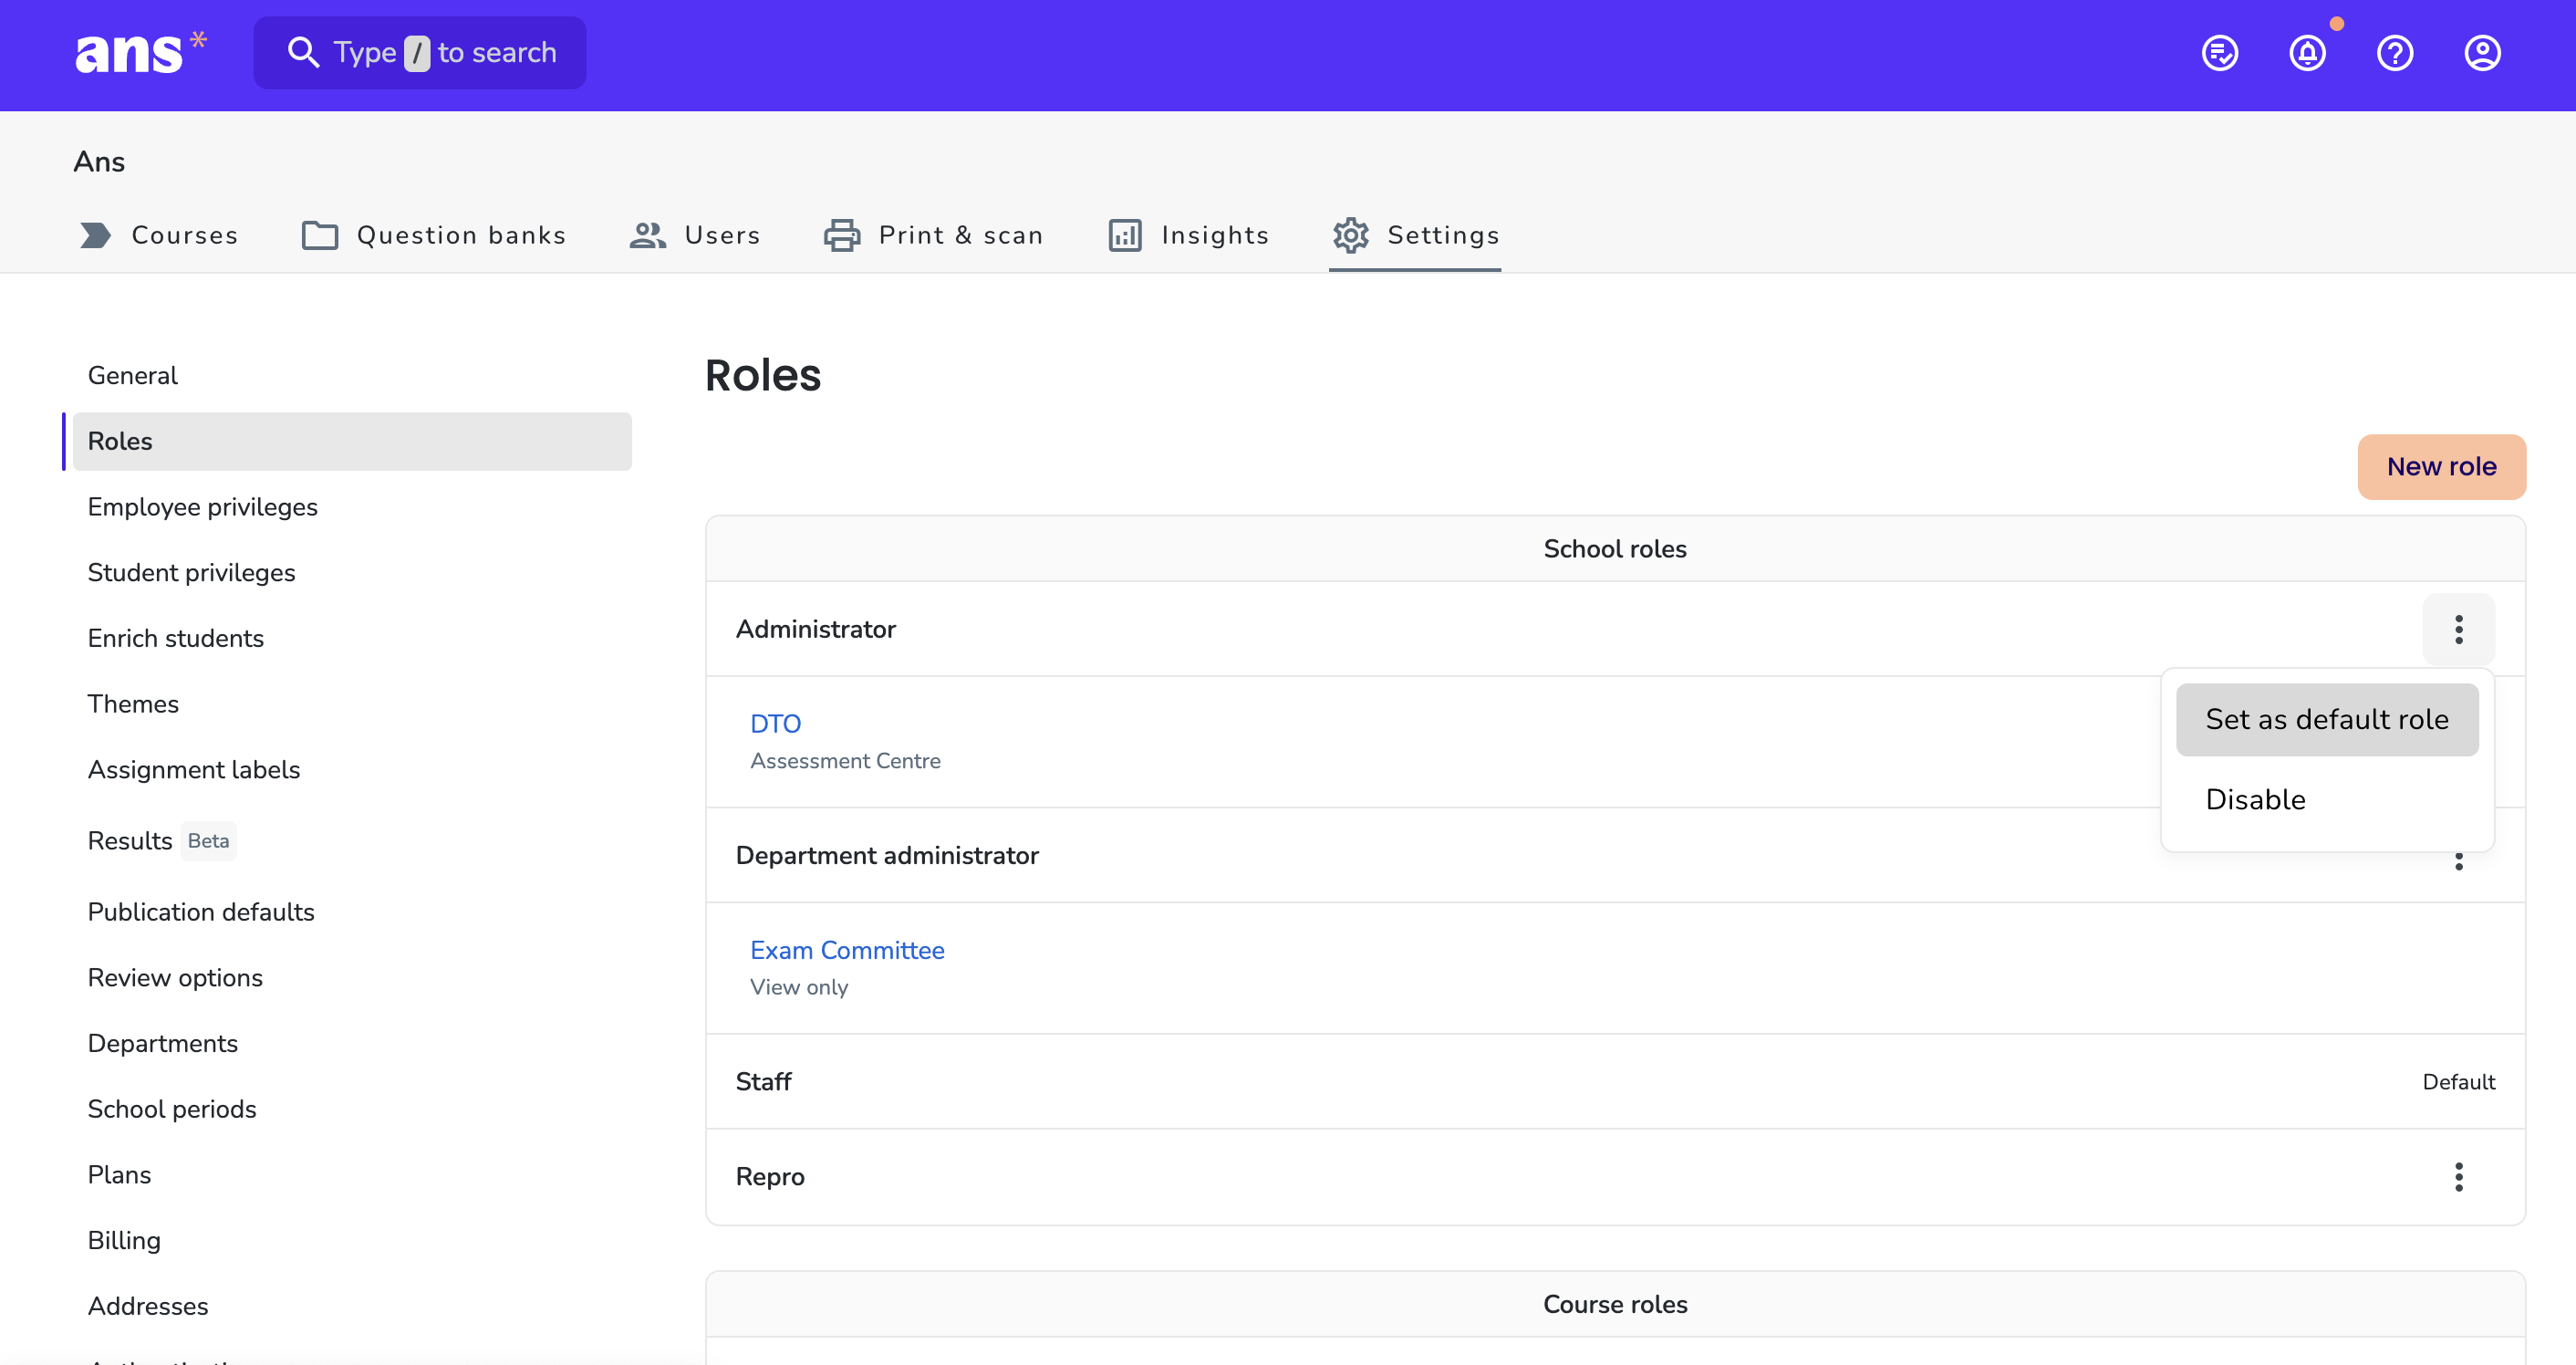Open Plans settings
Image resolution: width=2576 pixels, height=1365 pixels.
pos(352,1175)
